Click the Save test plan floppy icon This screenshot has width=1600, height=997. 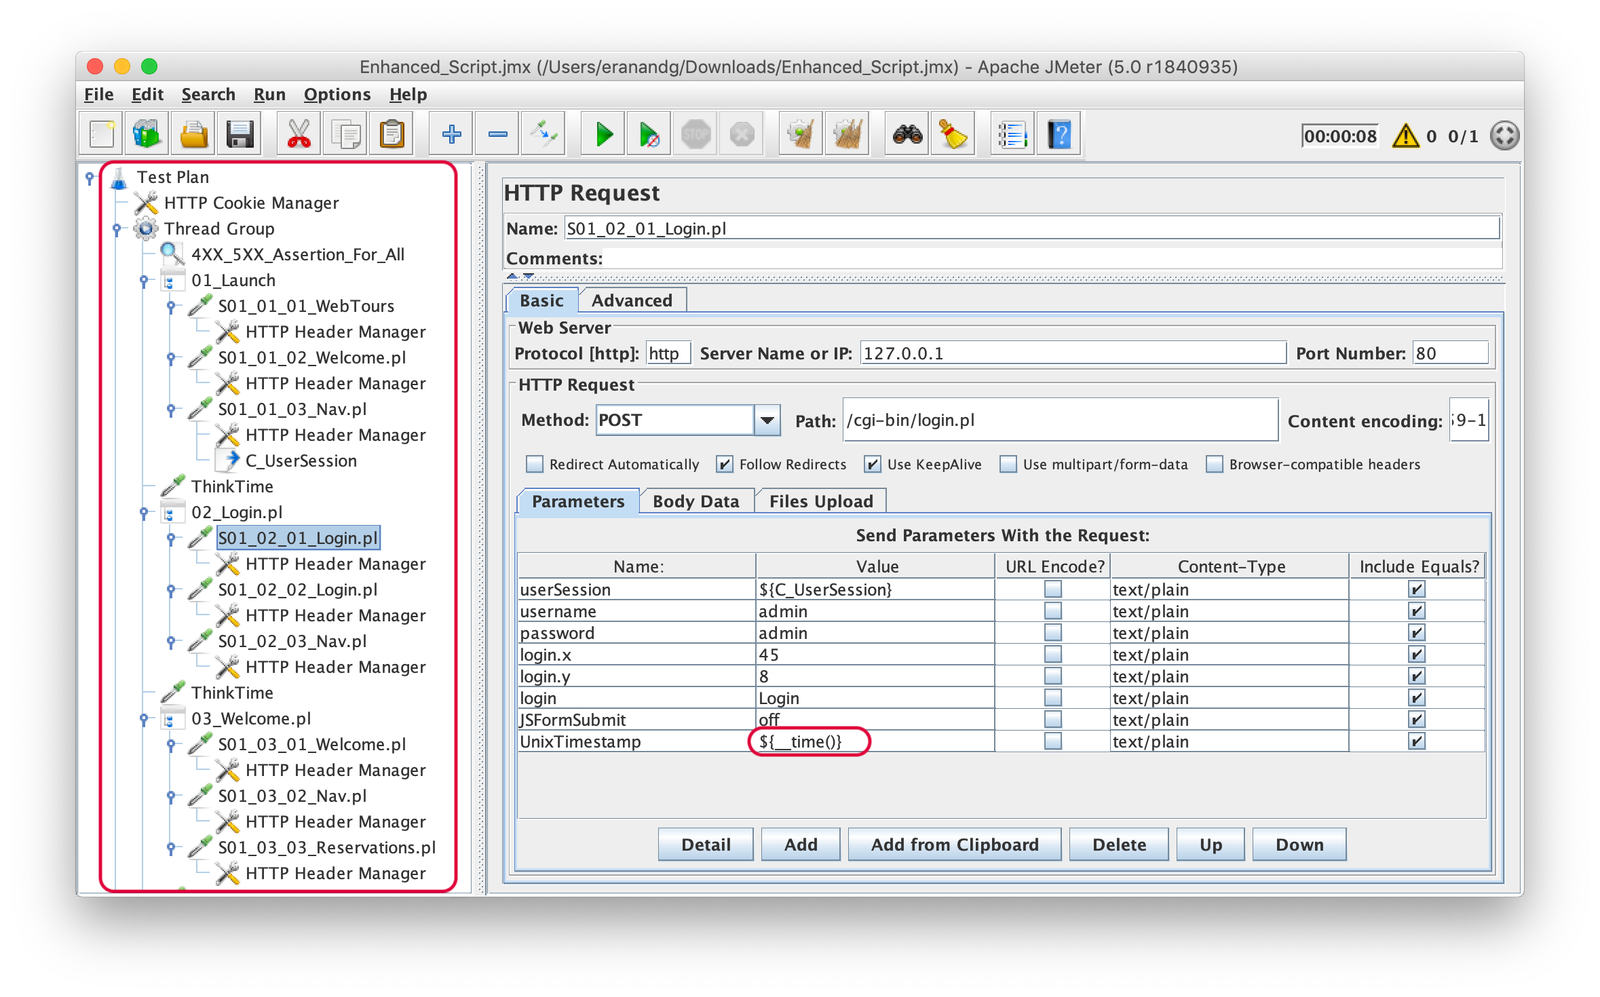(x=240, y=134)
